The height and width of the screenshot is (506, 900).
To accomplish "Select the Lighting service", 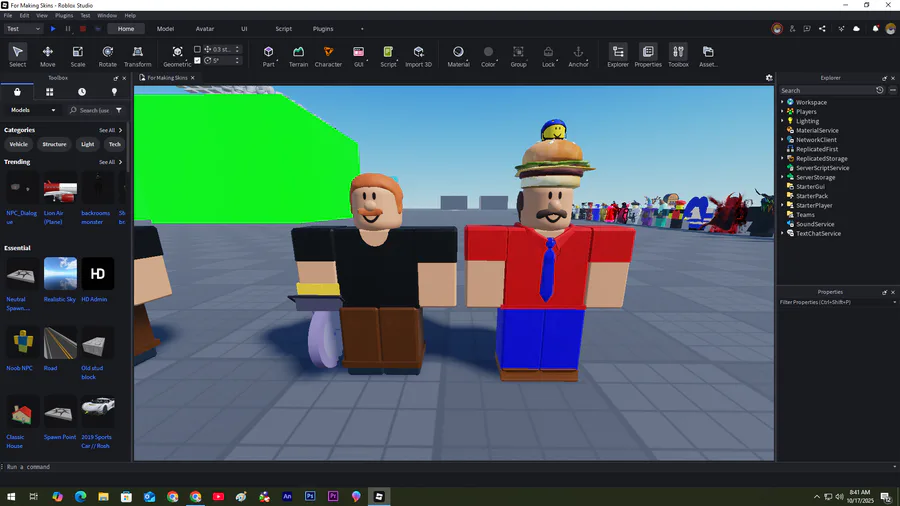I will click(x=807, y=121).
